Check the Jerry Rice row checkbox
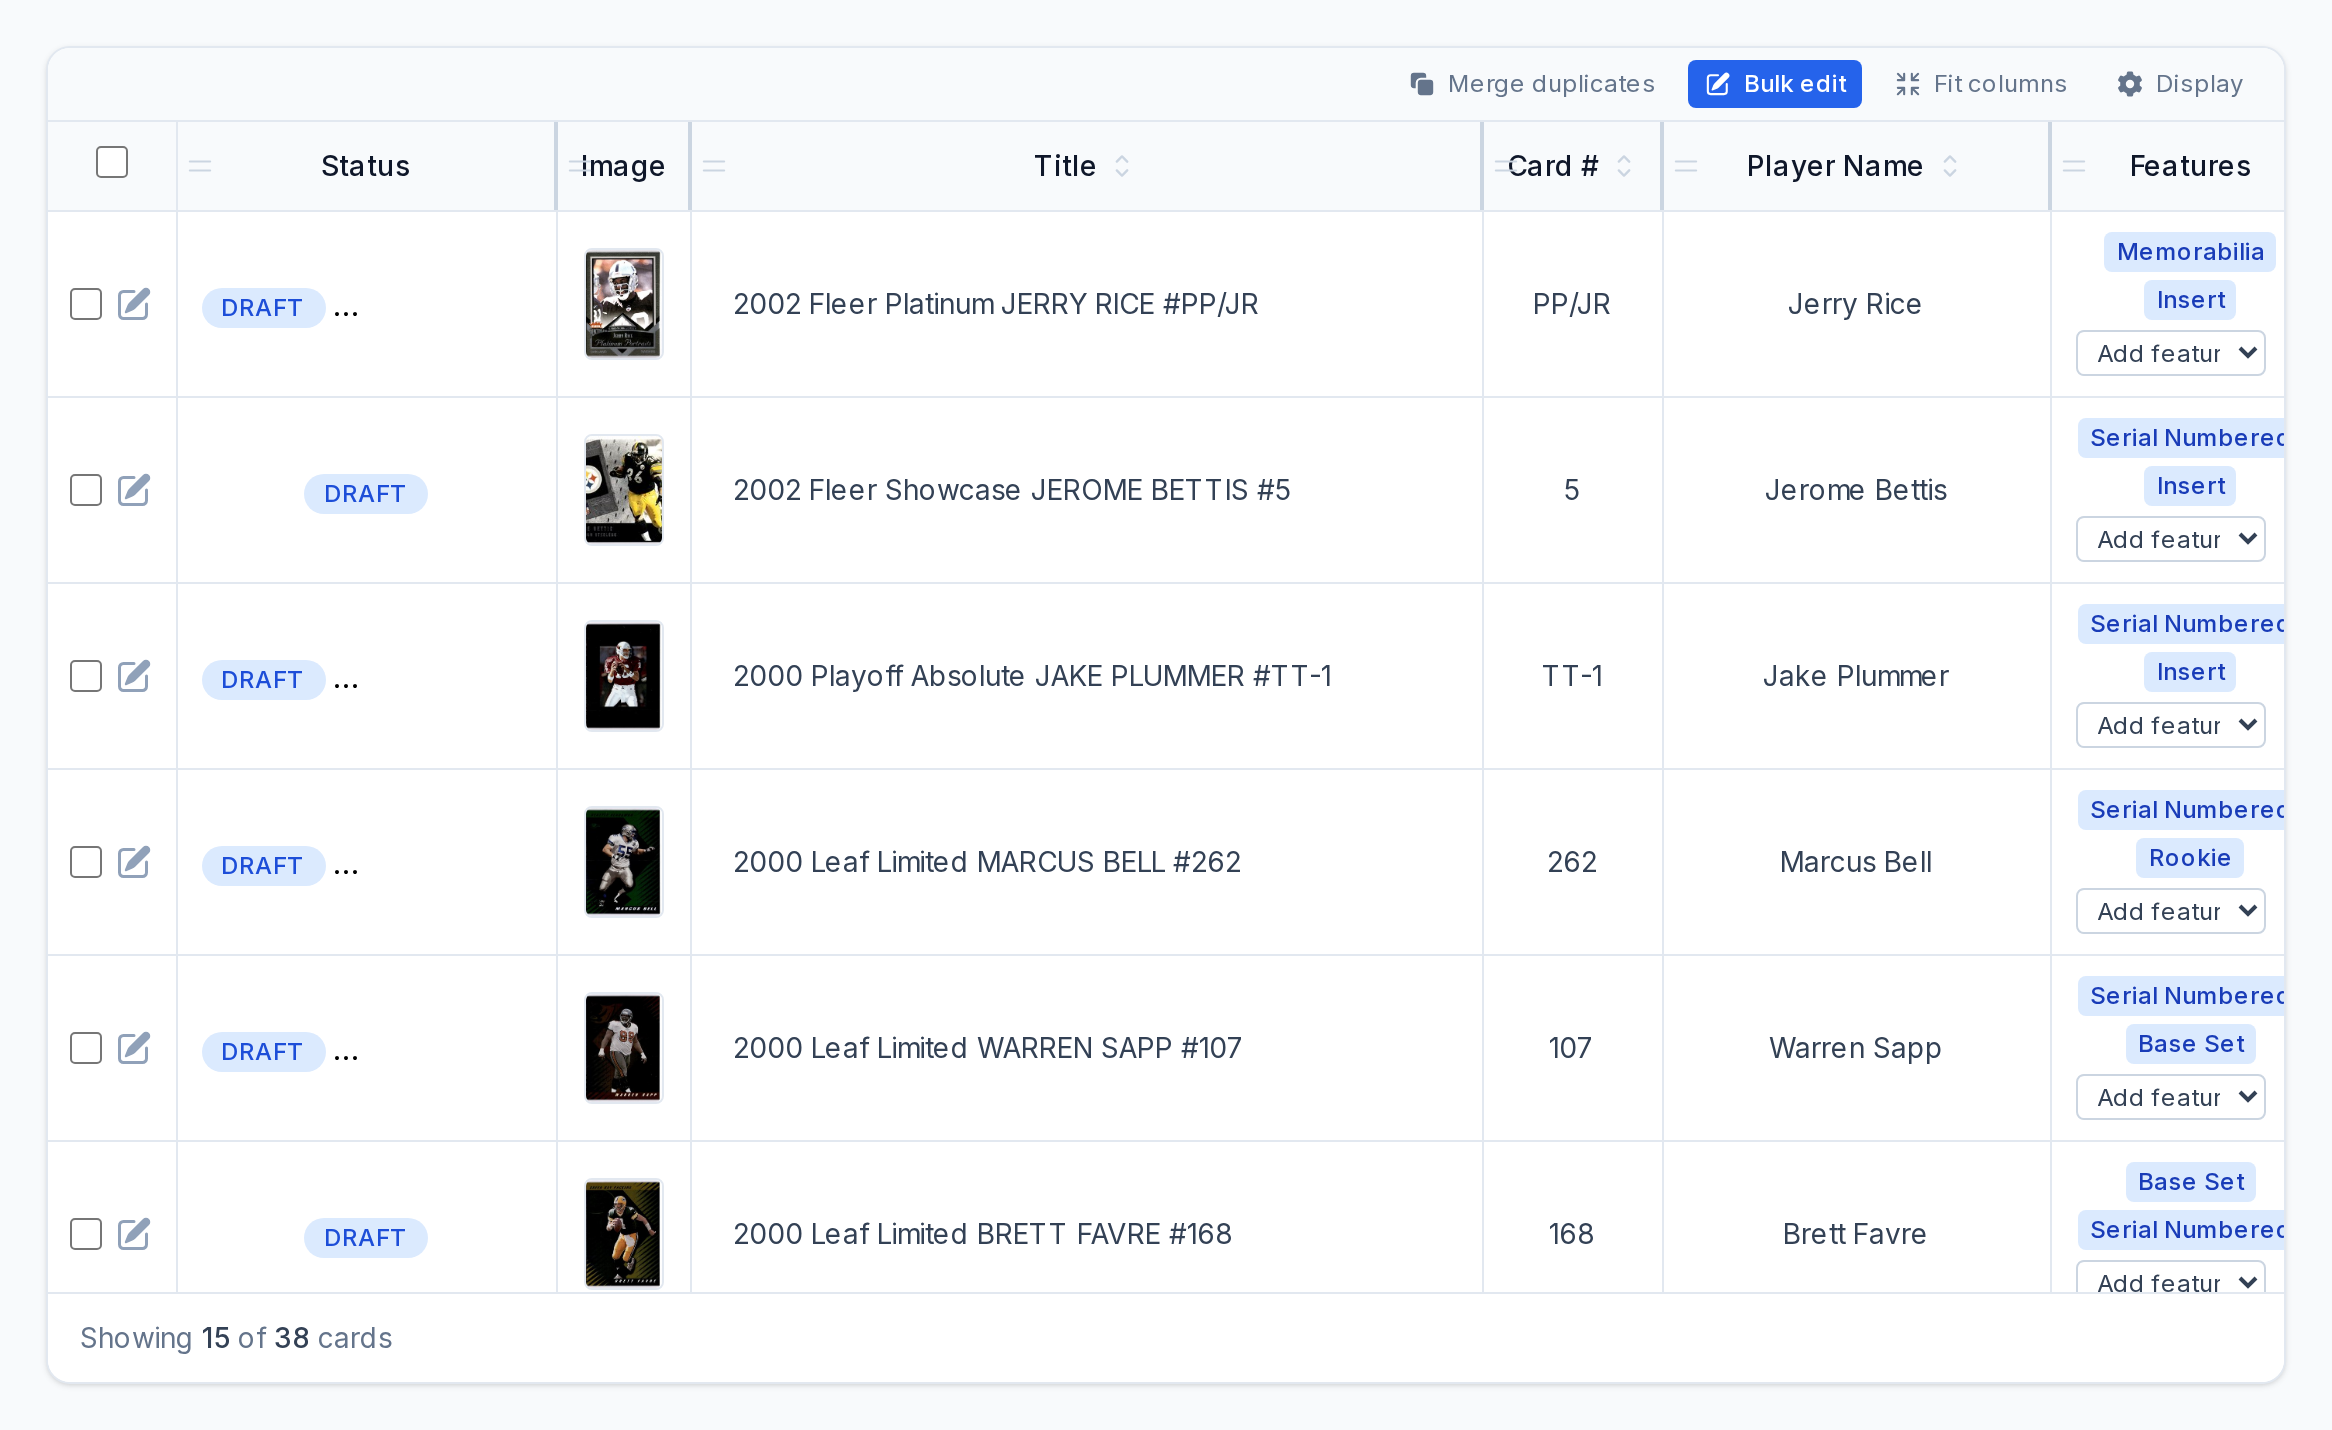 [86, 304]
